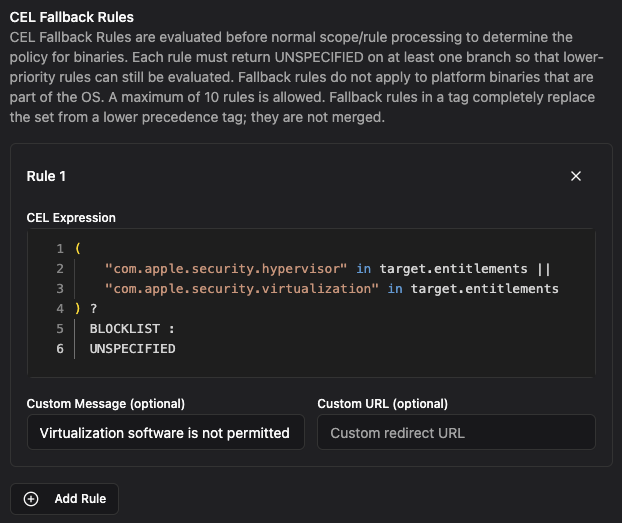Image resolution: width=622 pixels, height=523 pixels.
Task: Click the CEL Expression label
Action: tap(71, 218)
